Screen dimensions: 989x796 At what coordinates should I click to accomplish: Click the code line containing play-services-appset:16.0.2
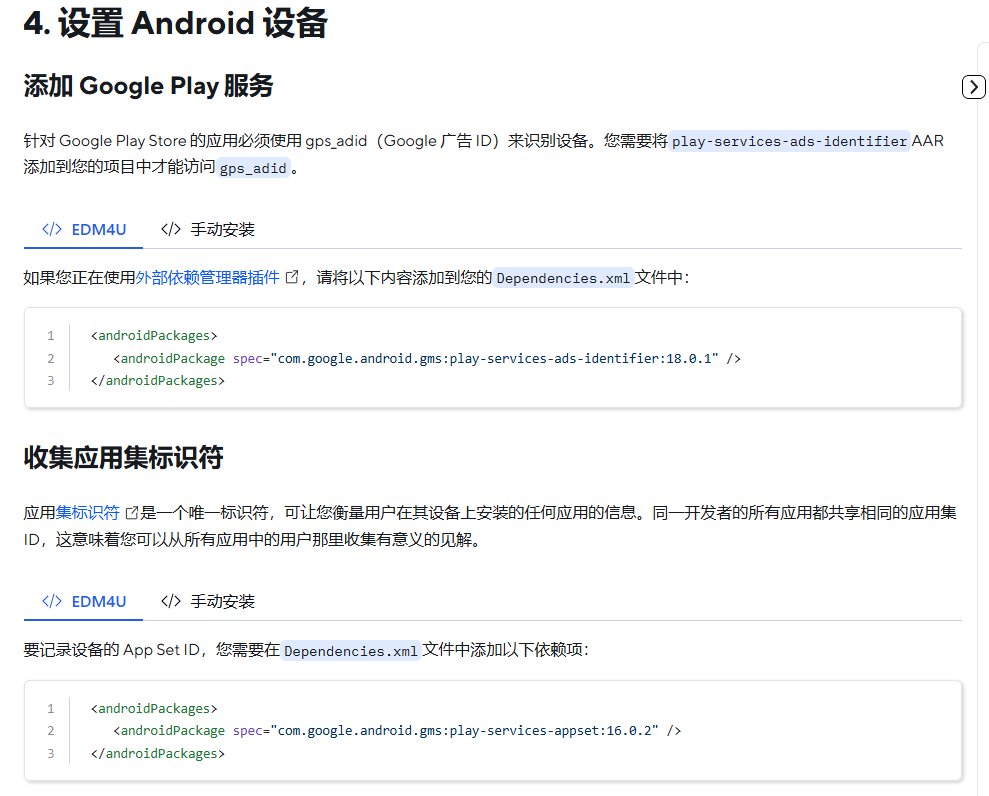point(397,730)
